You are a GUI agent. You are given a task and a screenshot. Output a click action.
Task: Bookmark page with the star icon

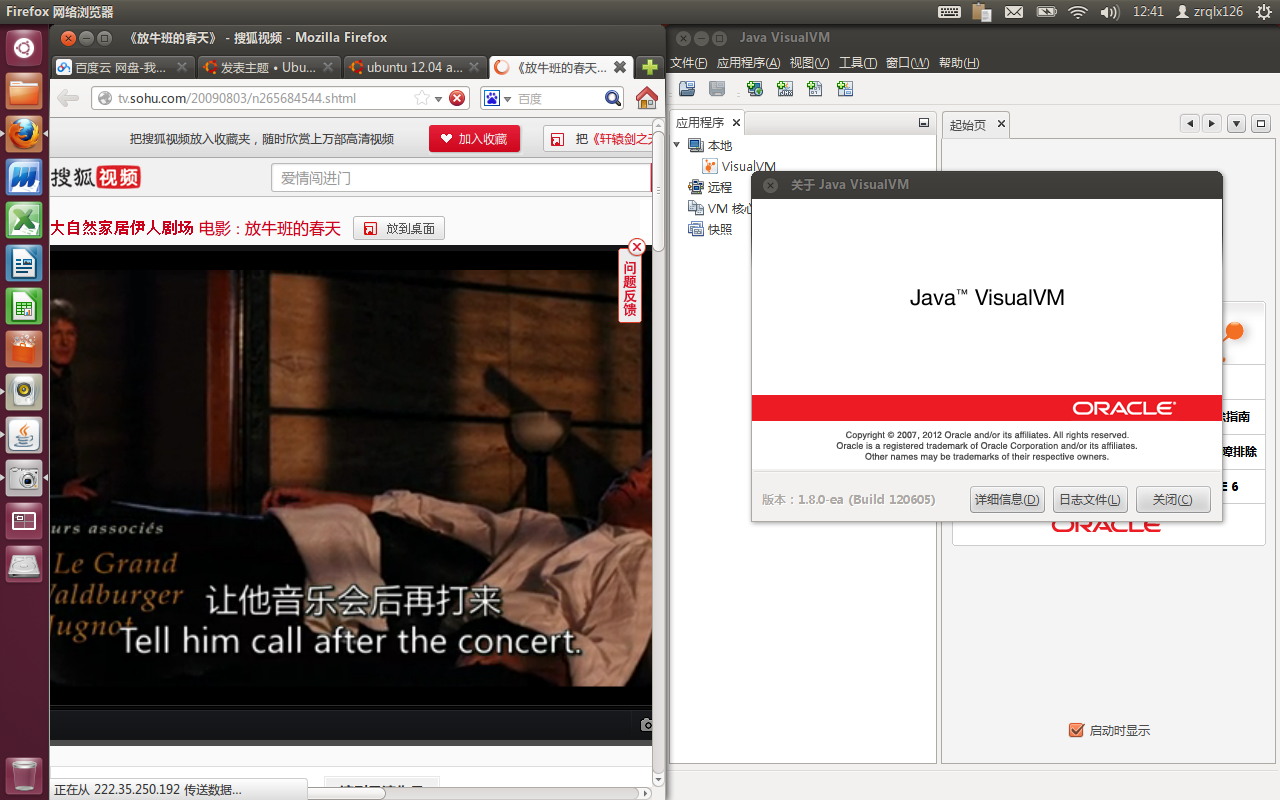(422, 98)
